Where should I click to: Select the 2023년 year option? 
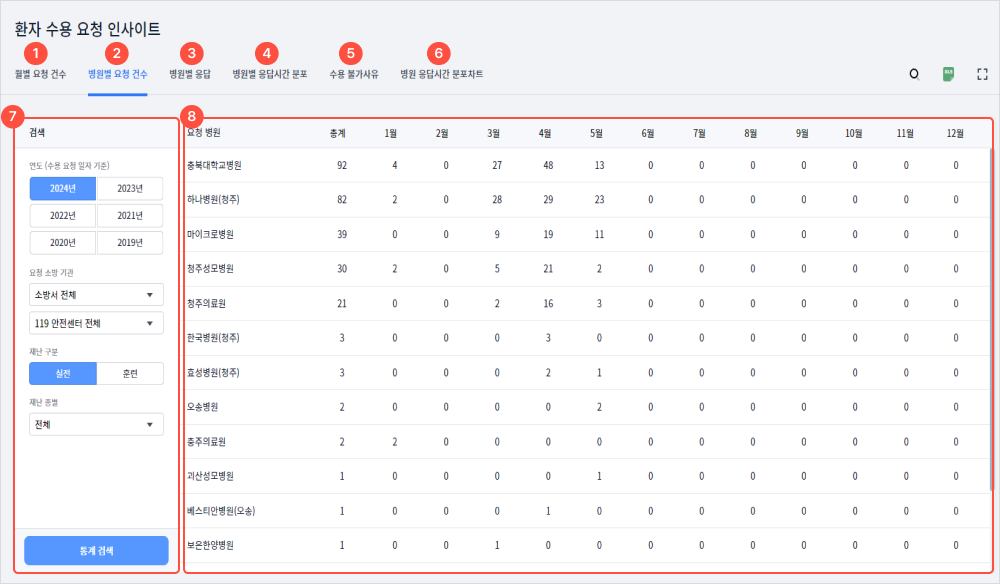(130, 188)
